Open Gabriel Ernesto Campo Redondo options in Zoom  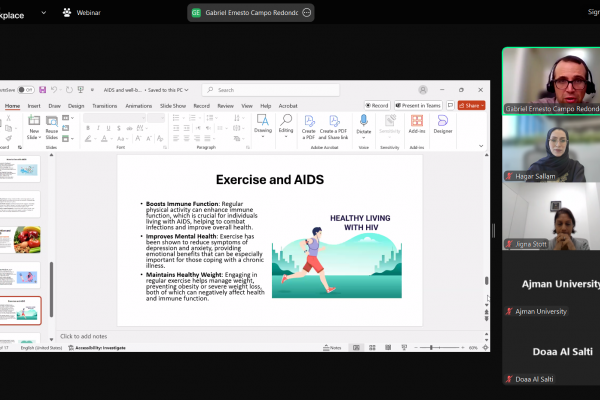click(x=307, y=13)
